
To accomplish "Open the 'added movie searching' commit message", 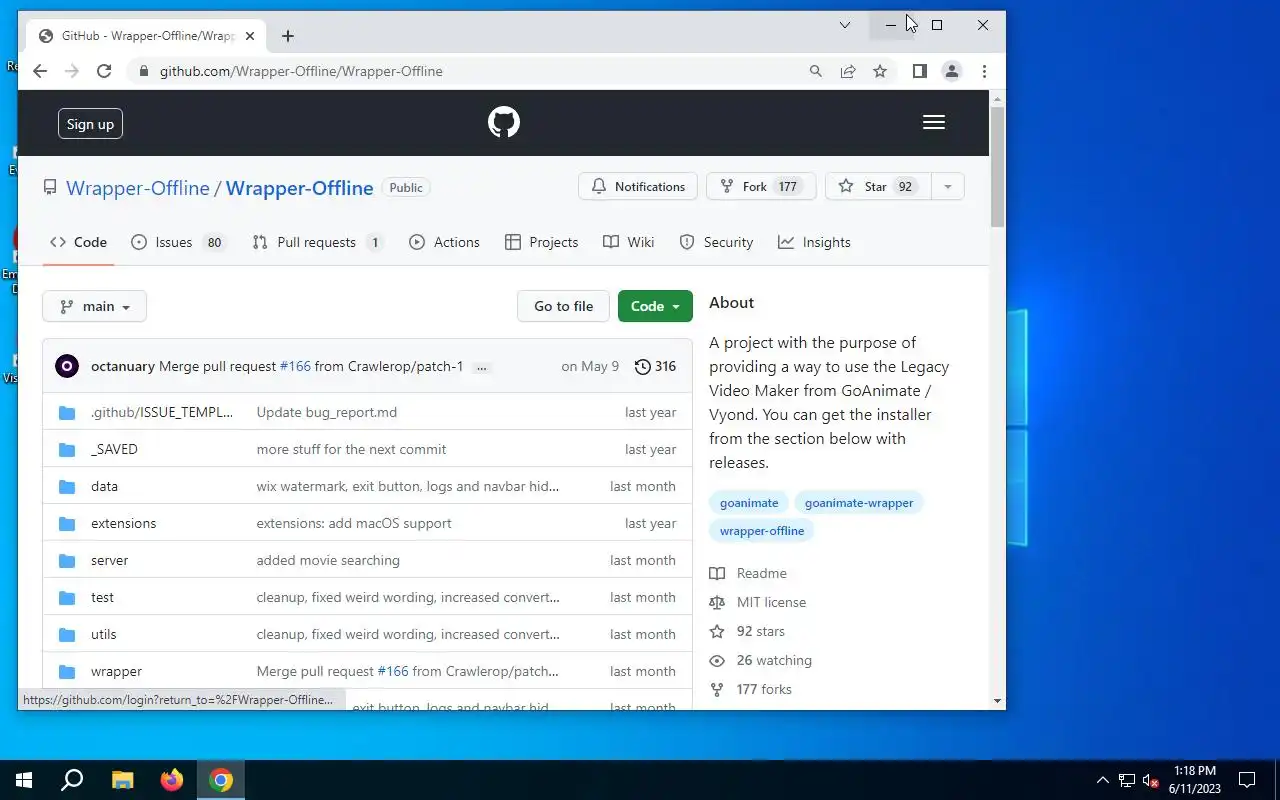I will [x=328, y=560].
